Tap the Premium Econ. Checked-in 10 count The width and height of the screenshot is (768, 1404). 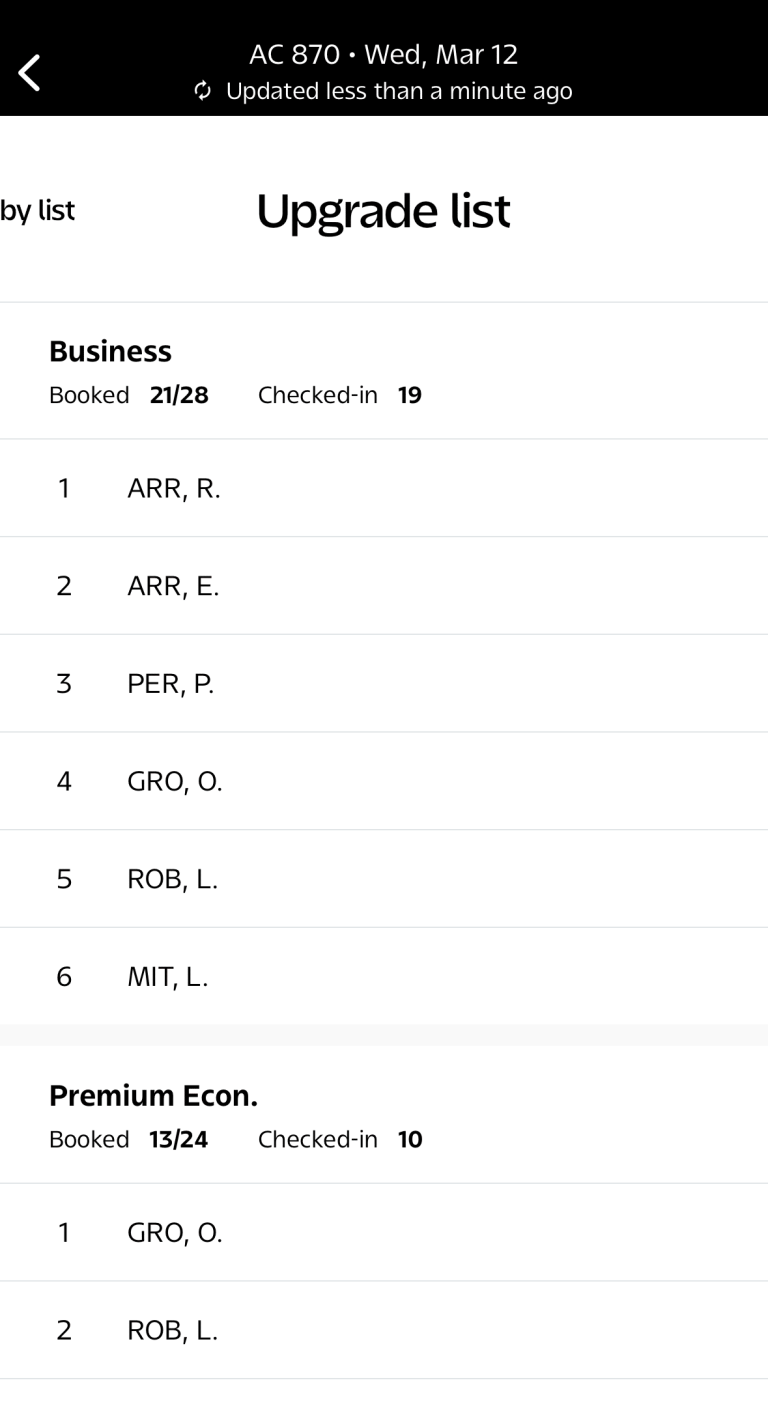click(x=340, y=1139)
